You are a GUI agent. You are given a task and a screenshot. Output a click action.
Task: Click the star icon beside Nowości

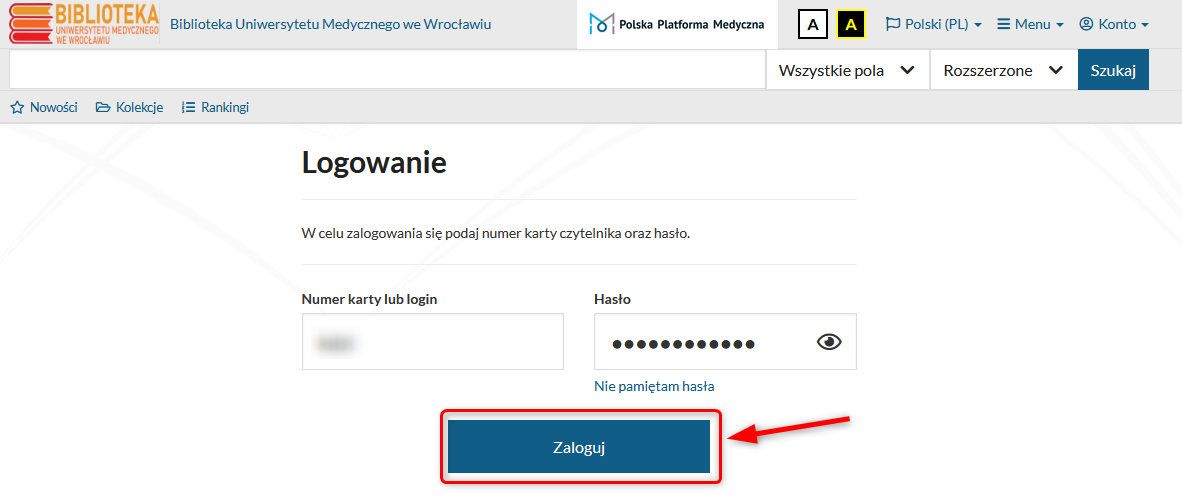[17, 107]
